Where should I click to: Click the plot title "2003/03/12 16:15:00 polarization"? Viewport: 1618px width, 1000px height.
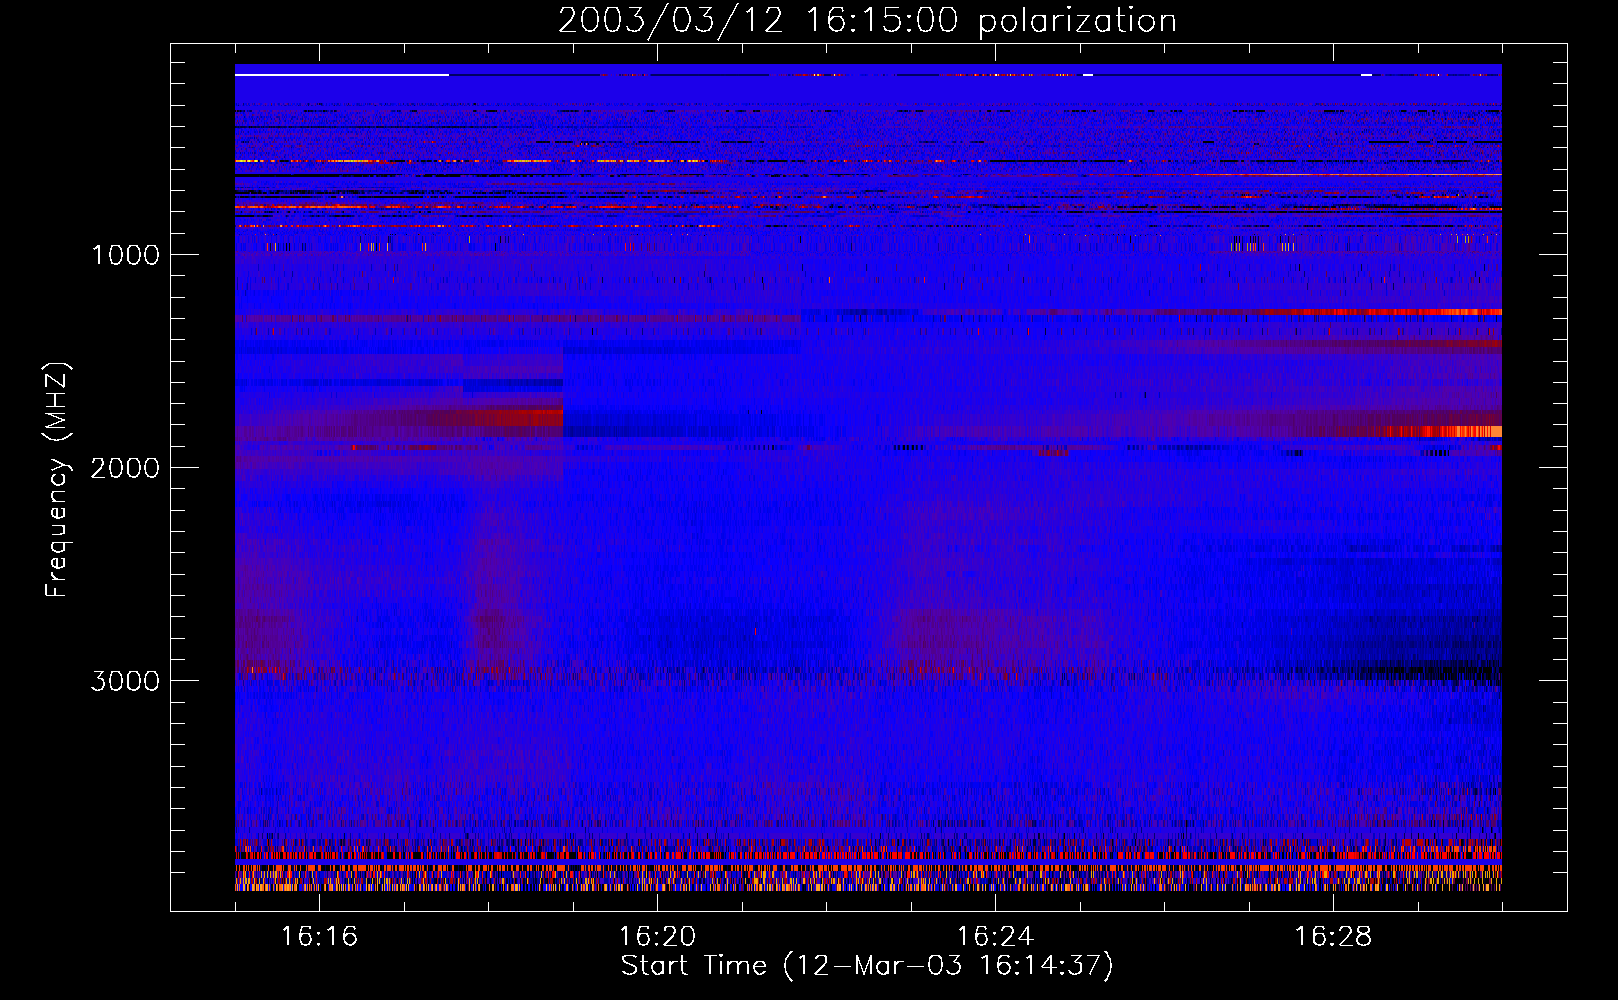[867, 21]
